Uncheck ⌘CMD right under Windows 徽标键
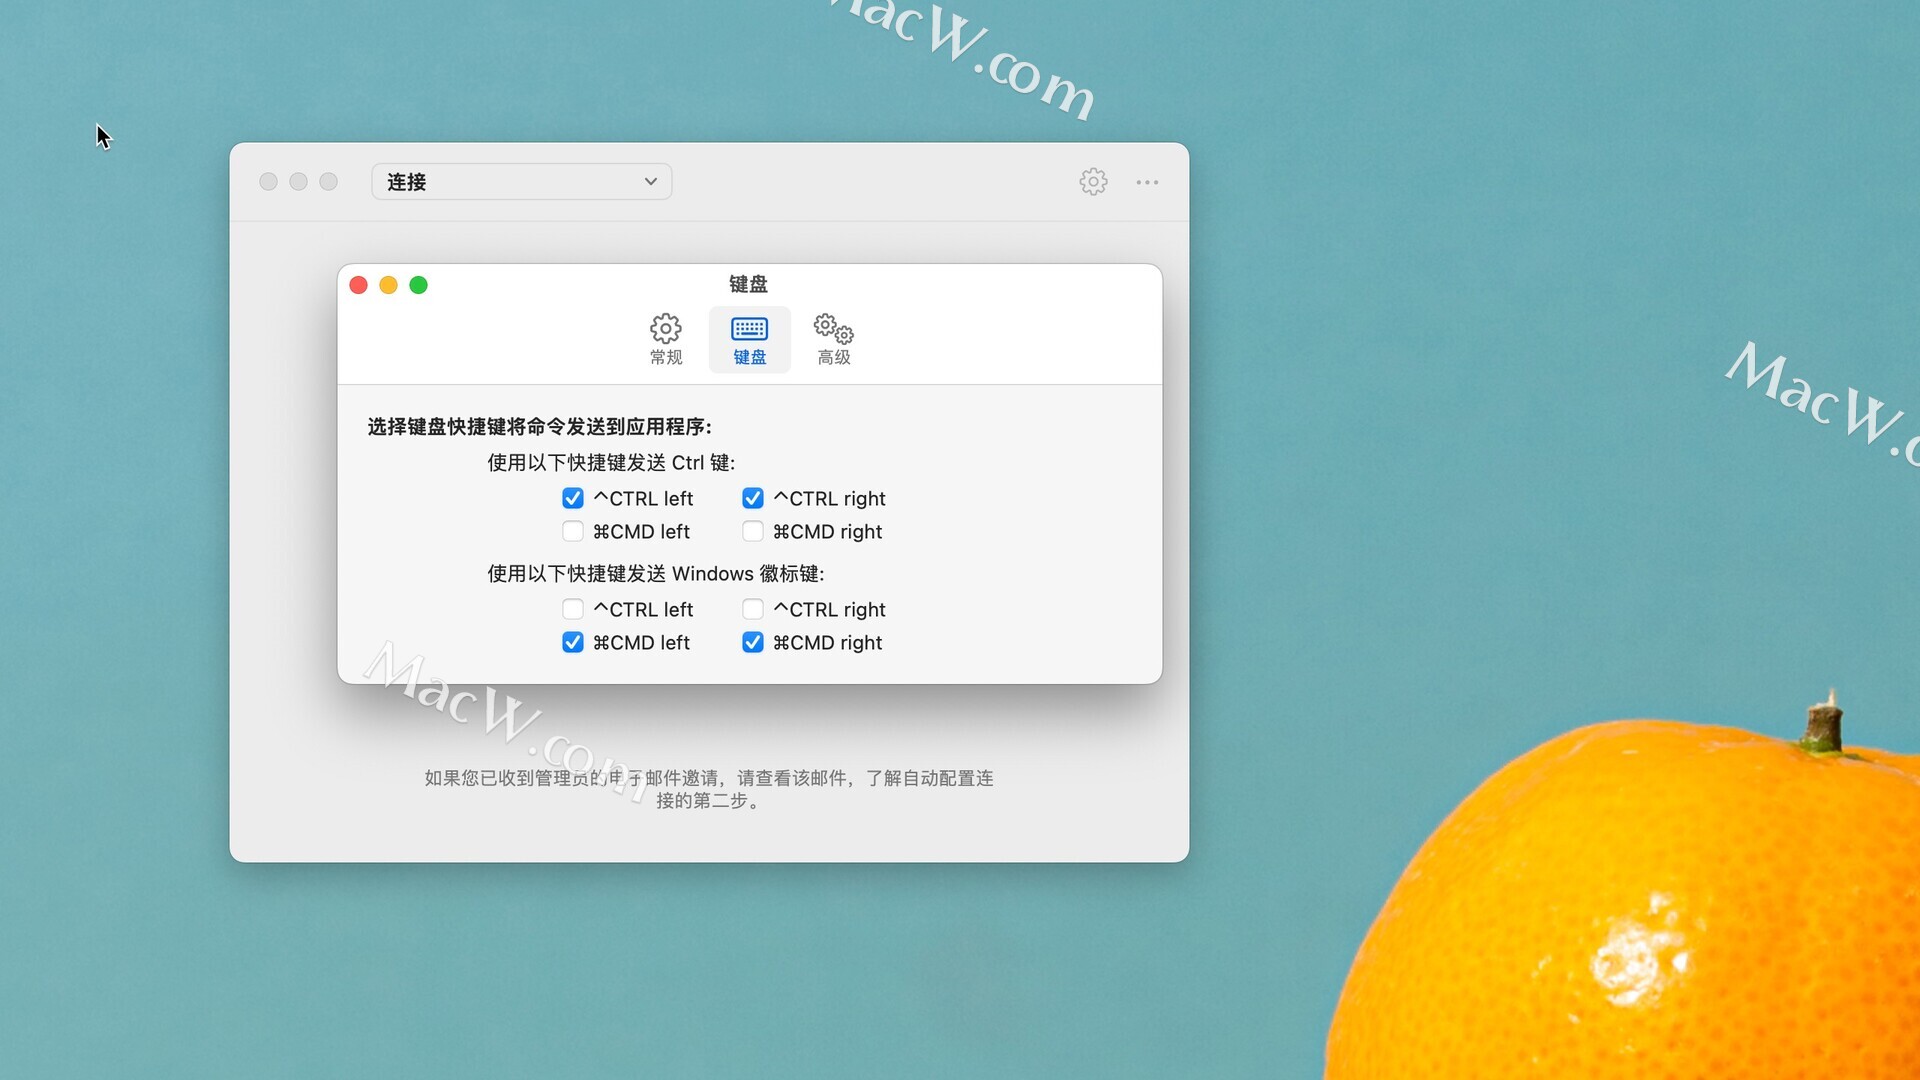This screenshot has width=1920, height=1080. point(752,642)
